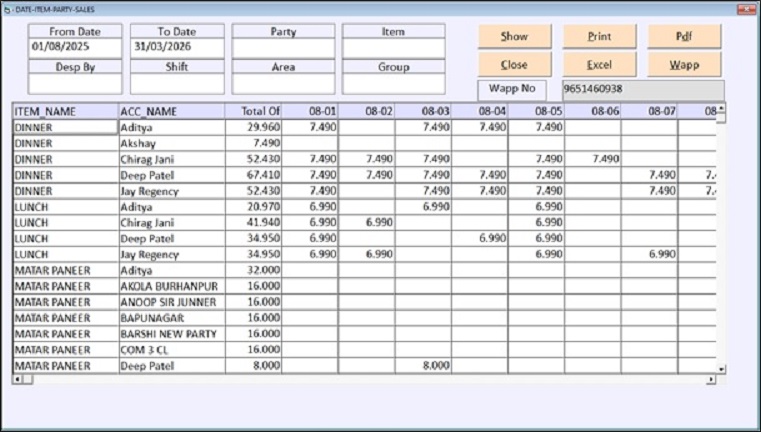Click the Wapp No field 9651460938
Image resolution: width=761 pixels, height=432 pixels.
[x=644, y=90]
